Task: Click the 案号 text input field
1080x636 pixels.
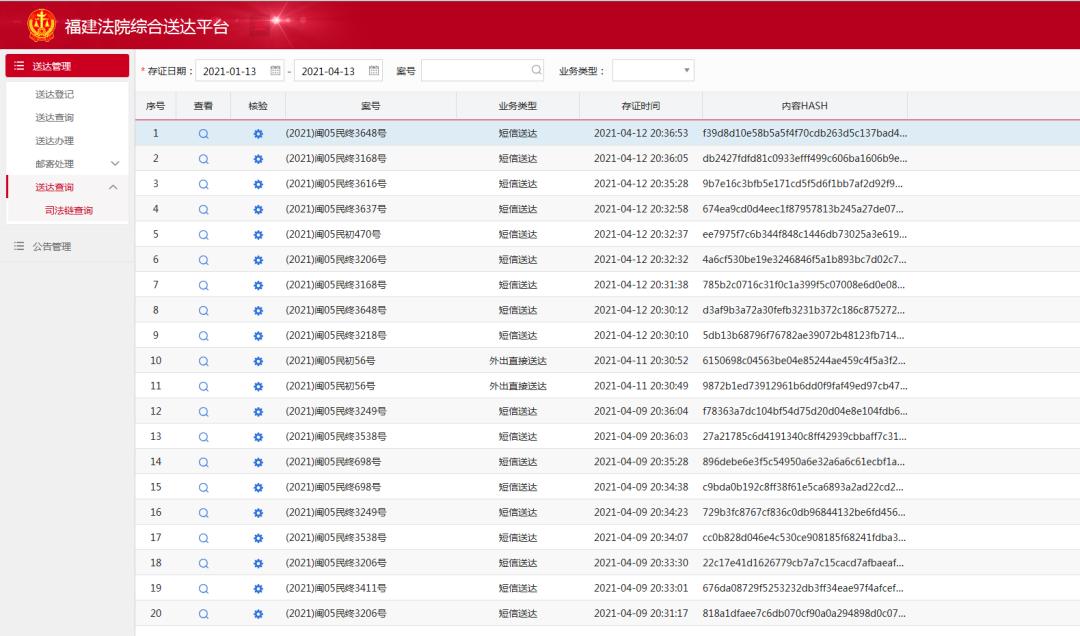Action: [x=476, y=71]
